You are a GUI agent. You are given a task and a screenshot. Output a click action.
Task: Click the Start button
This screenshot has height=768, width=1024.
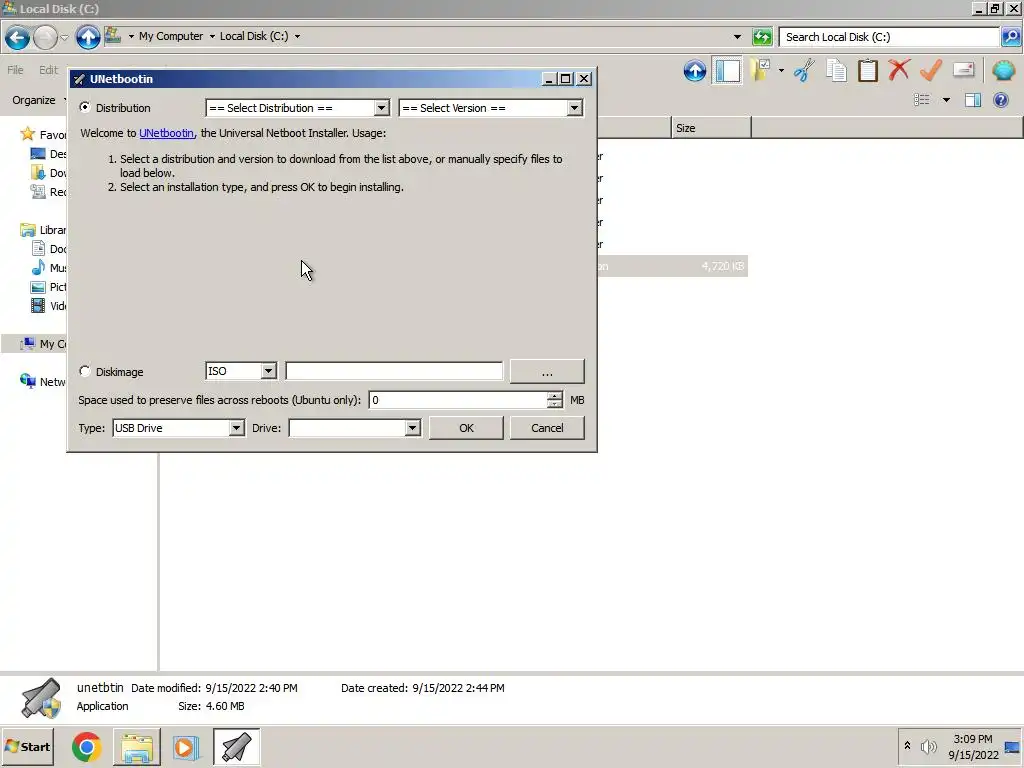coord(28,746)
